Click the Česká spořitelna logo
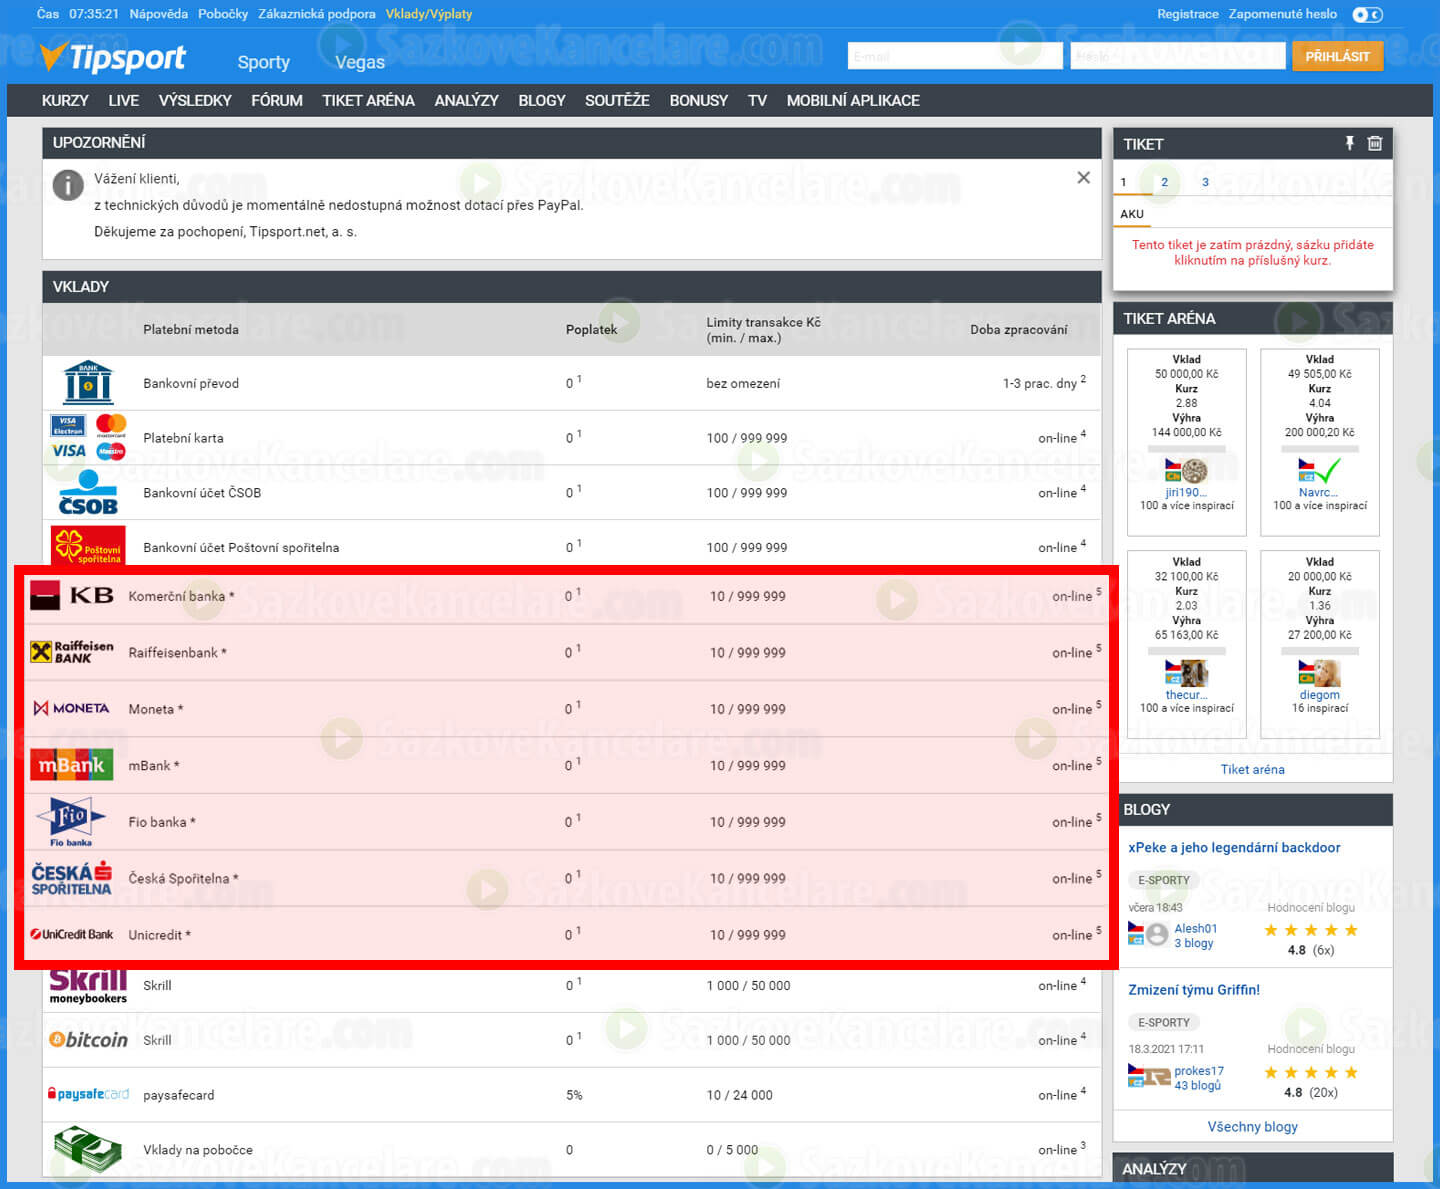 72,878
